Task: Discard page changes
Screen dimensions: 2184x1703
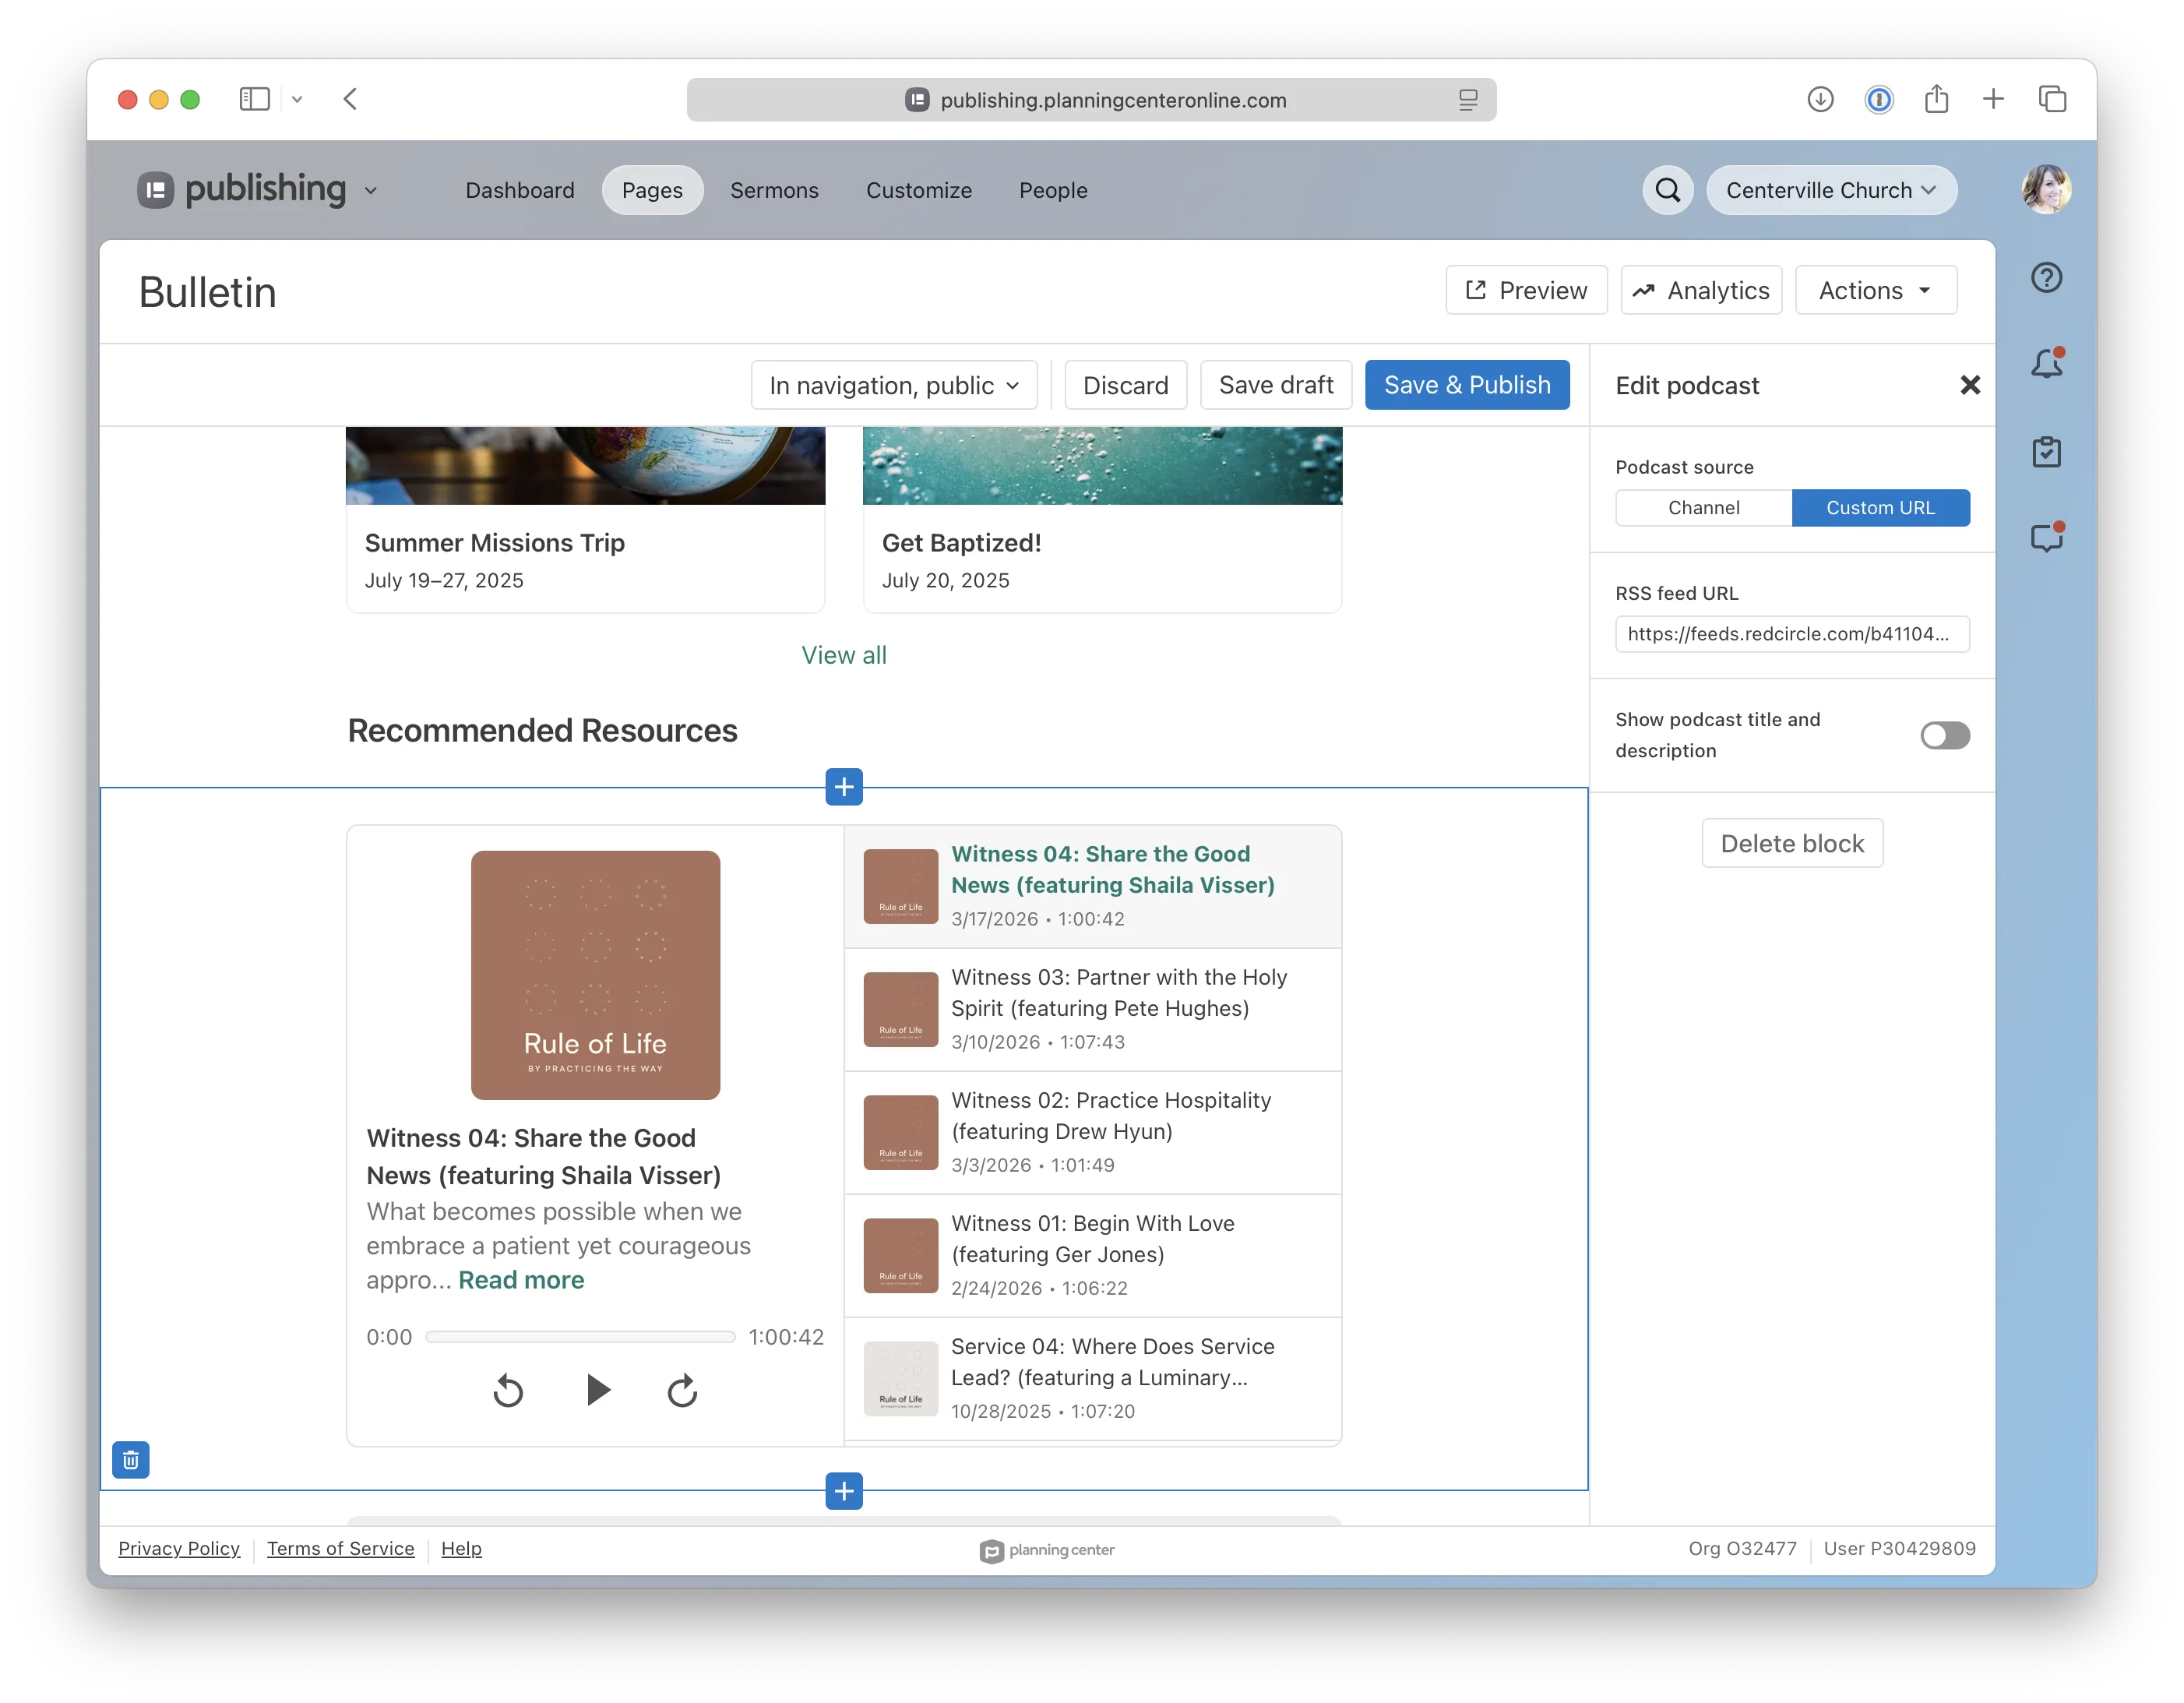Action: (1125, 385)
